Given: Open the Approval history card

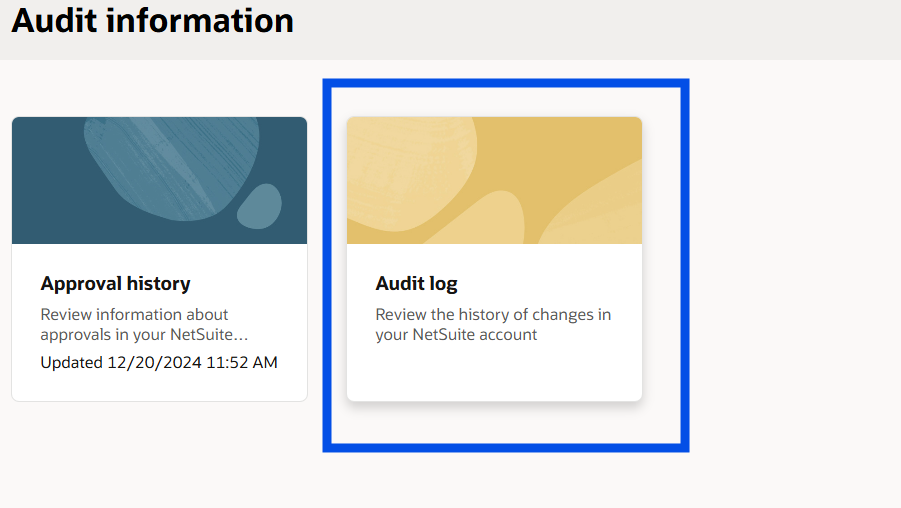Looking at the screenshot, I should (159, 259).
